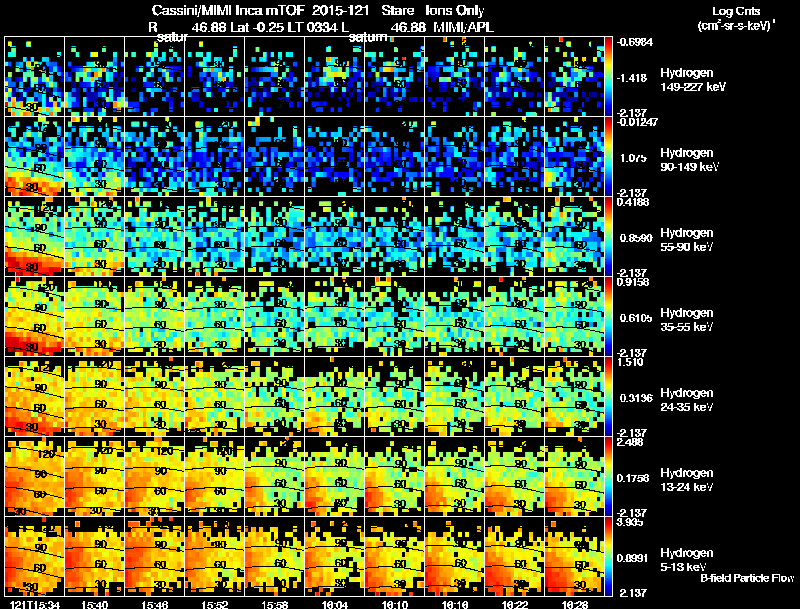Click the 'B-field Particle Flow' caption
The width and height of the screenshot is (800, 609).
(747, 578)
